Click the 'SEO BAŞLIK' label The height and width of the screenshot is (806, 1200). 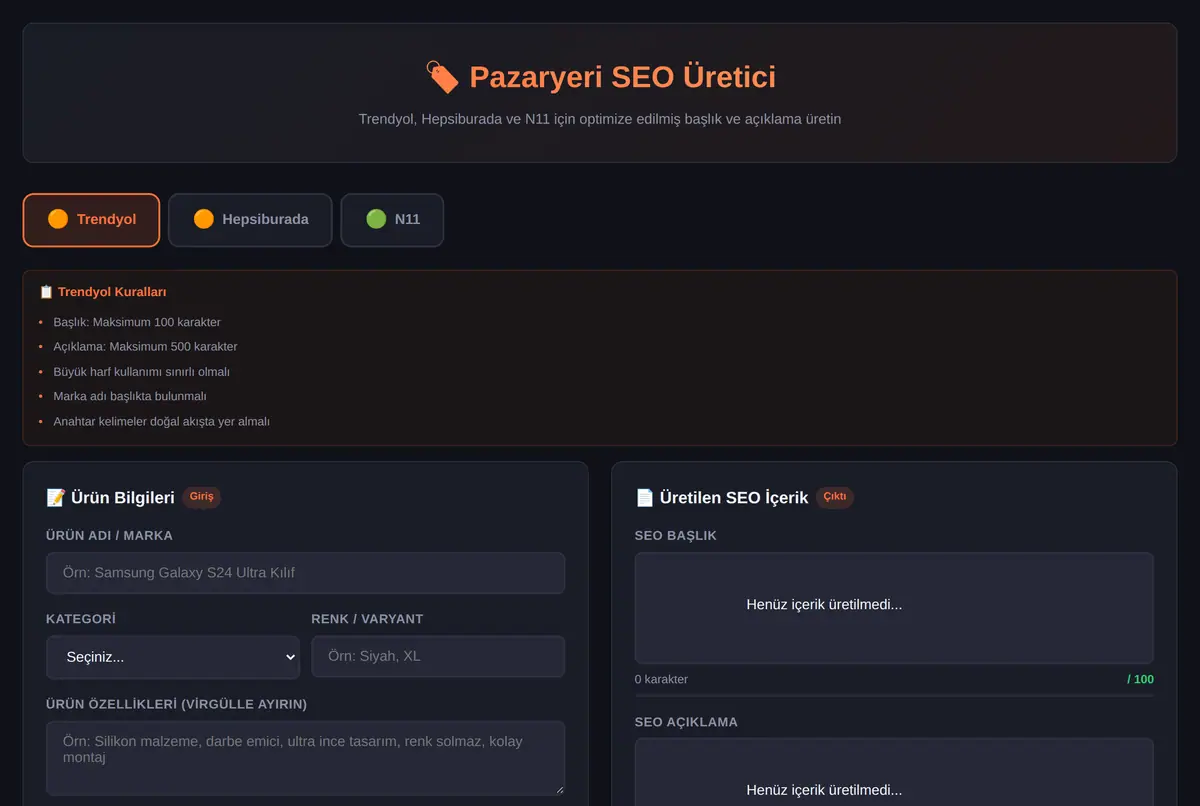[676, 536]
